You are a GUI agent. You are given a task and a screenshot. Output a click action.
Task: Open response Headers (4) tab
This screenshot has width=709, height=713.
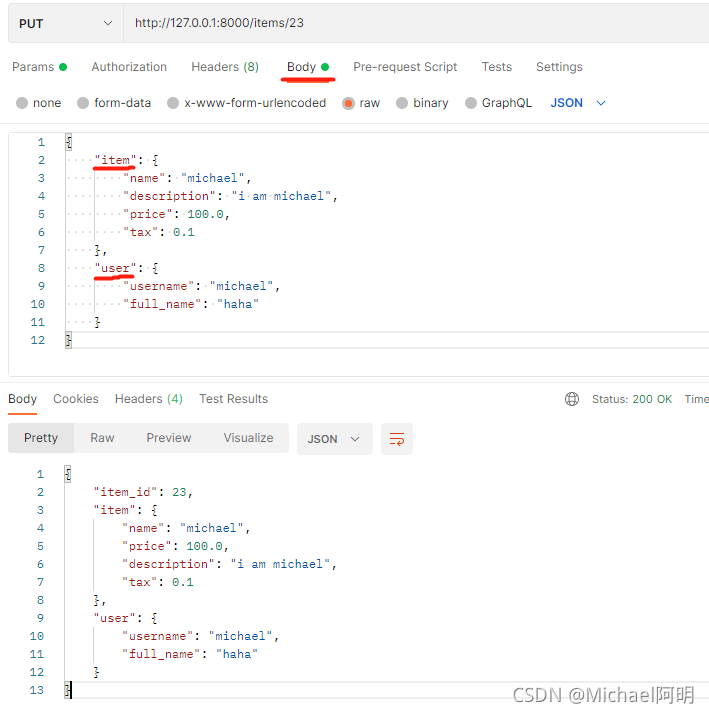[149, 399]
